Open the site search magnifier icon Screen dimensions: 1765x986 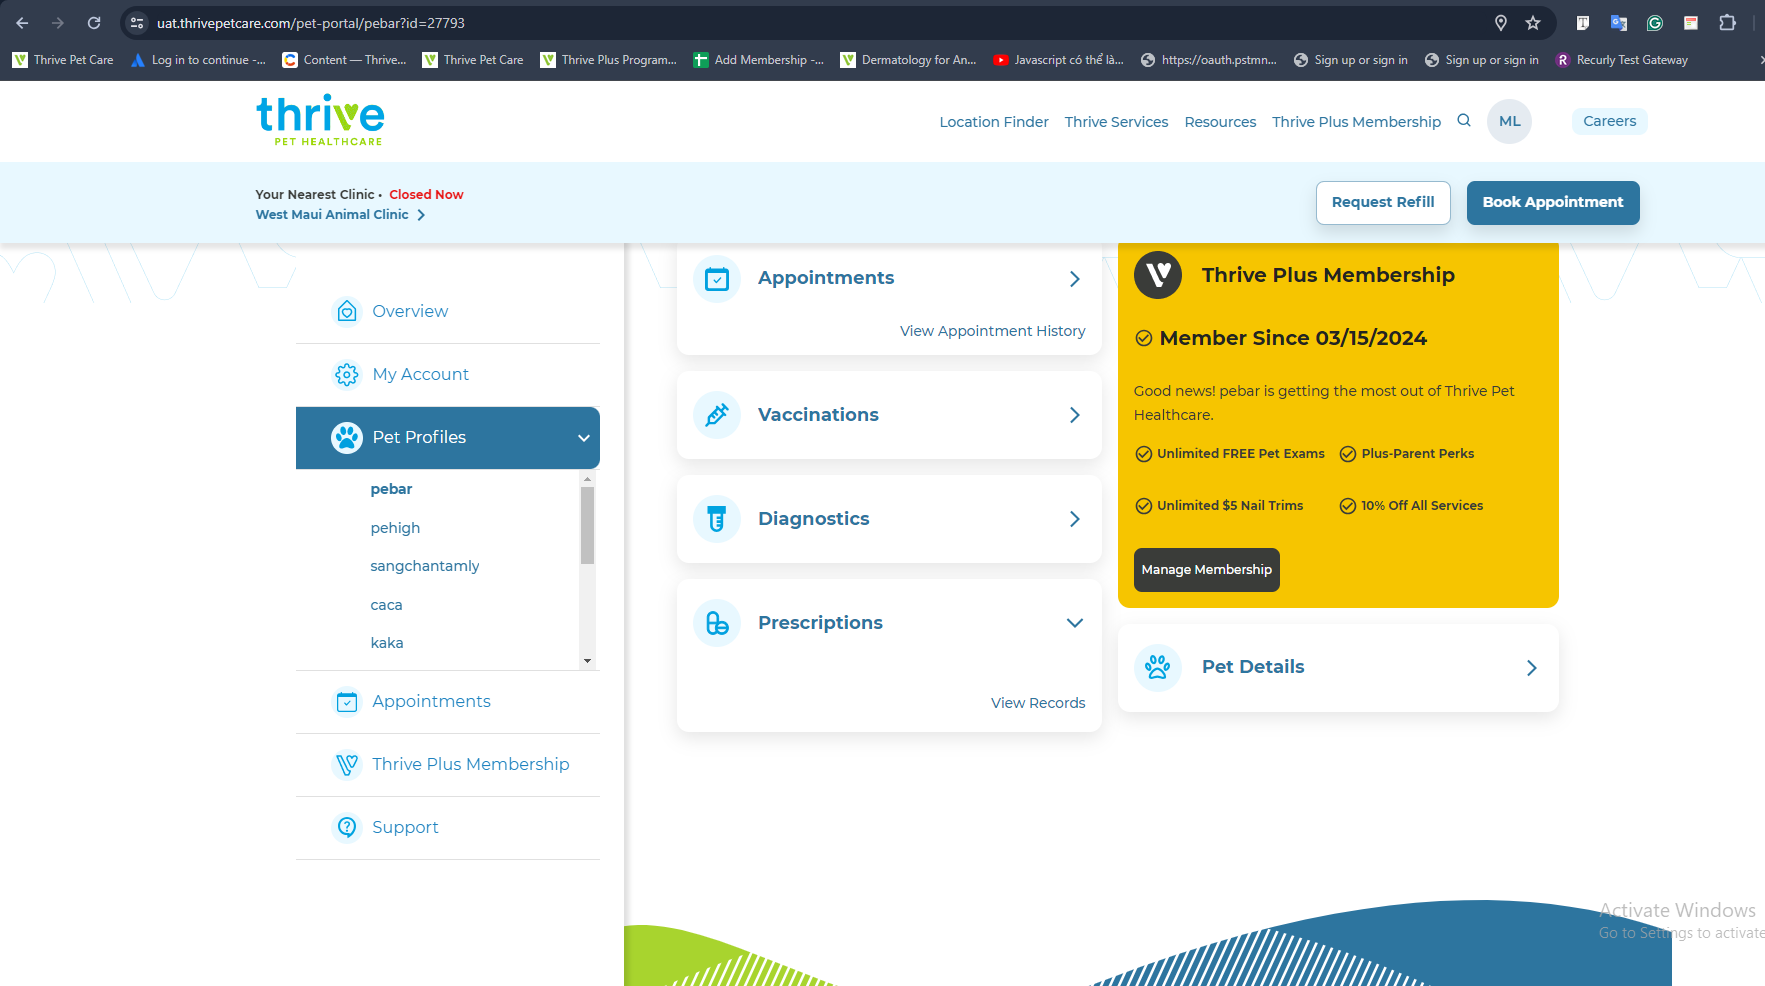coord(1464,121)
